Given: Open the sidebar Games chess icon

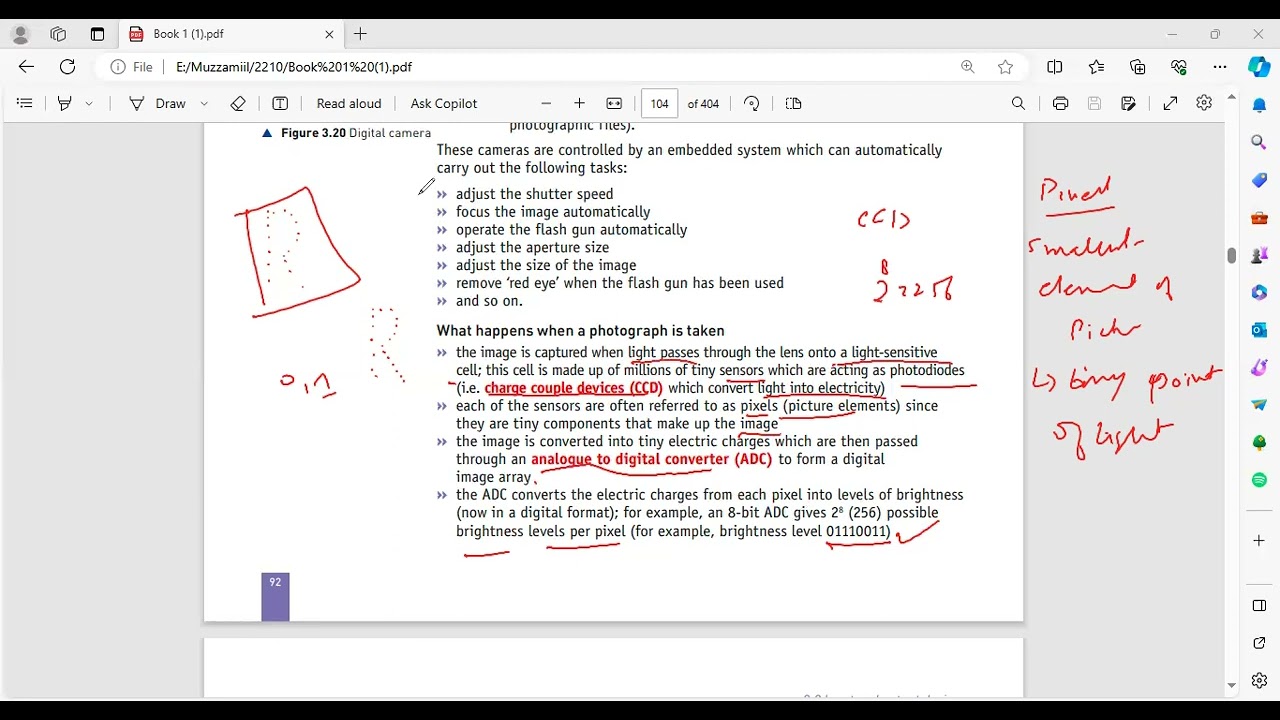Looking at the screenshot, I should point(1259,255).
